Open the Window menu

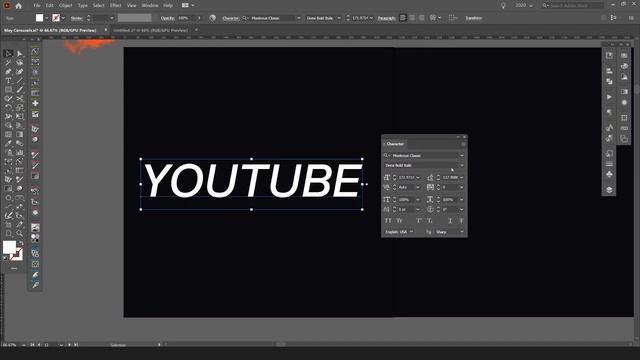tap(150, 6)
